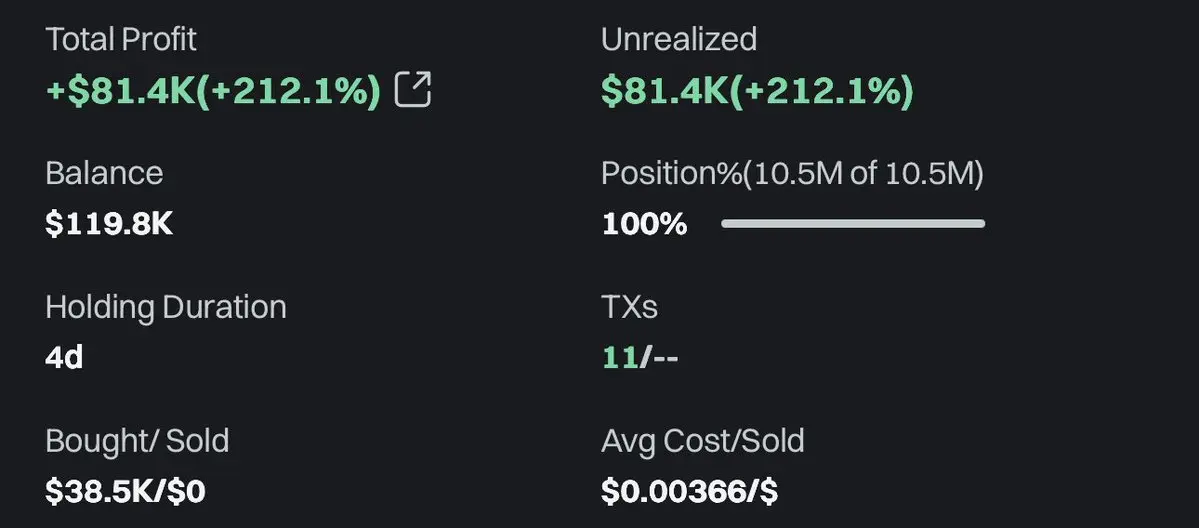Select the $38.5K/$0 bought sold value
The width and height of the screenshot is (1199, 528).
tap(125, 491)
